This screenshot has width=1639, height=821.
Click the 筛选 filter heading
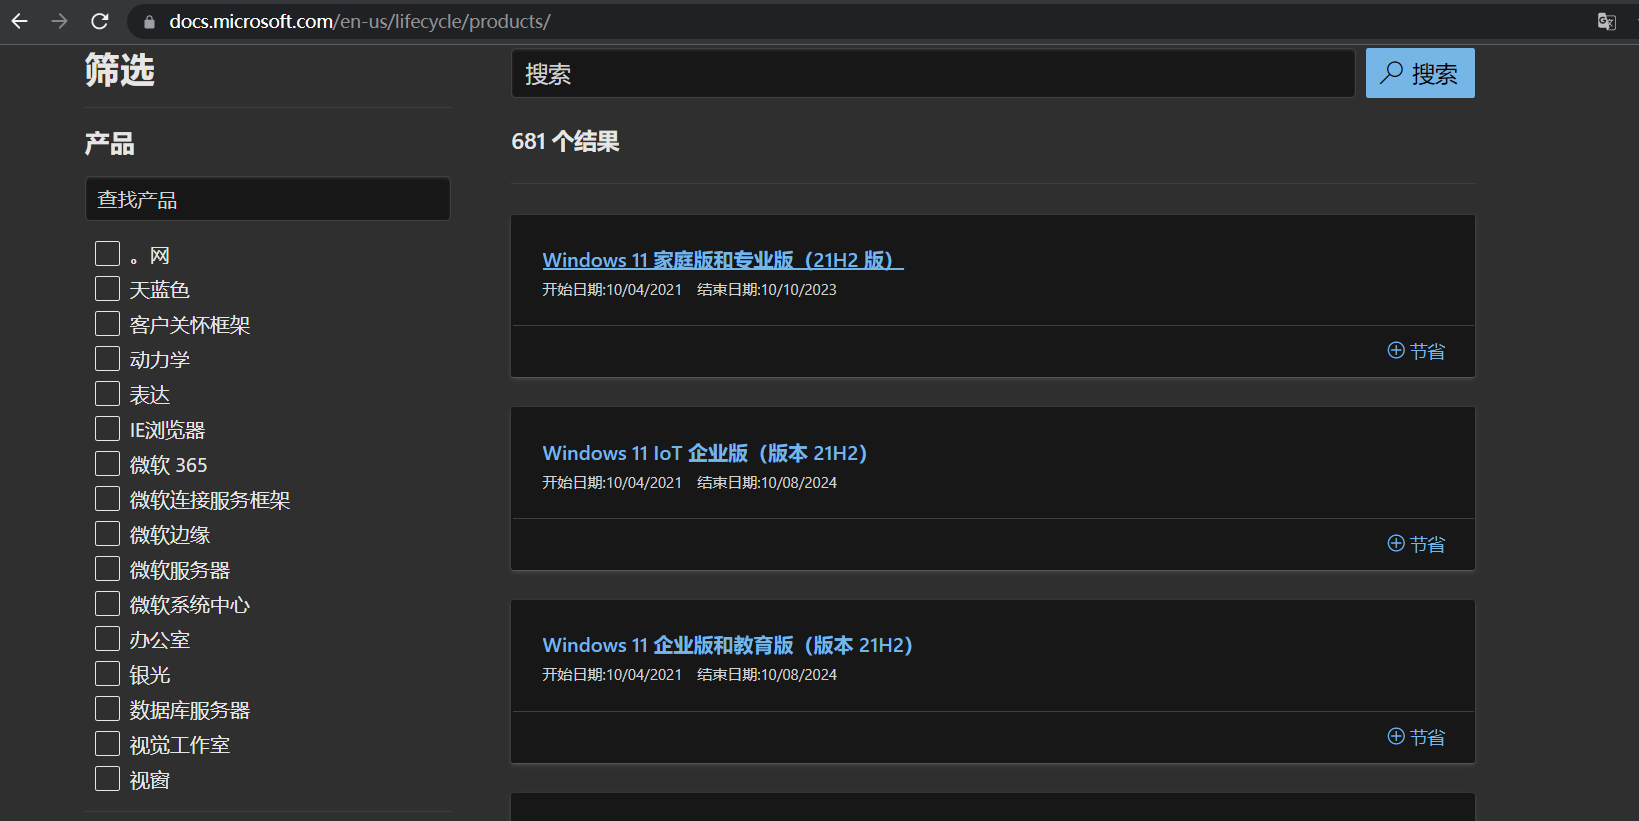coord(120,70)
